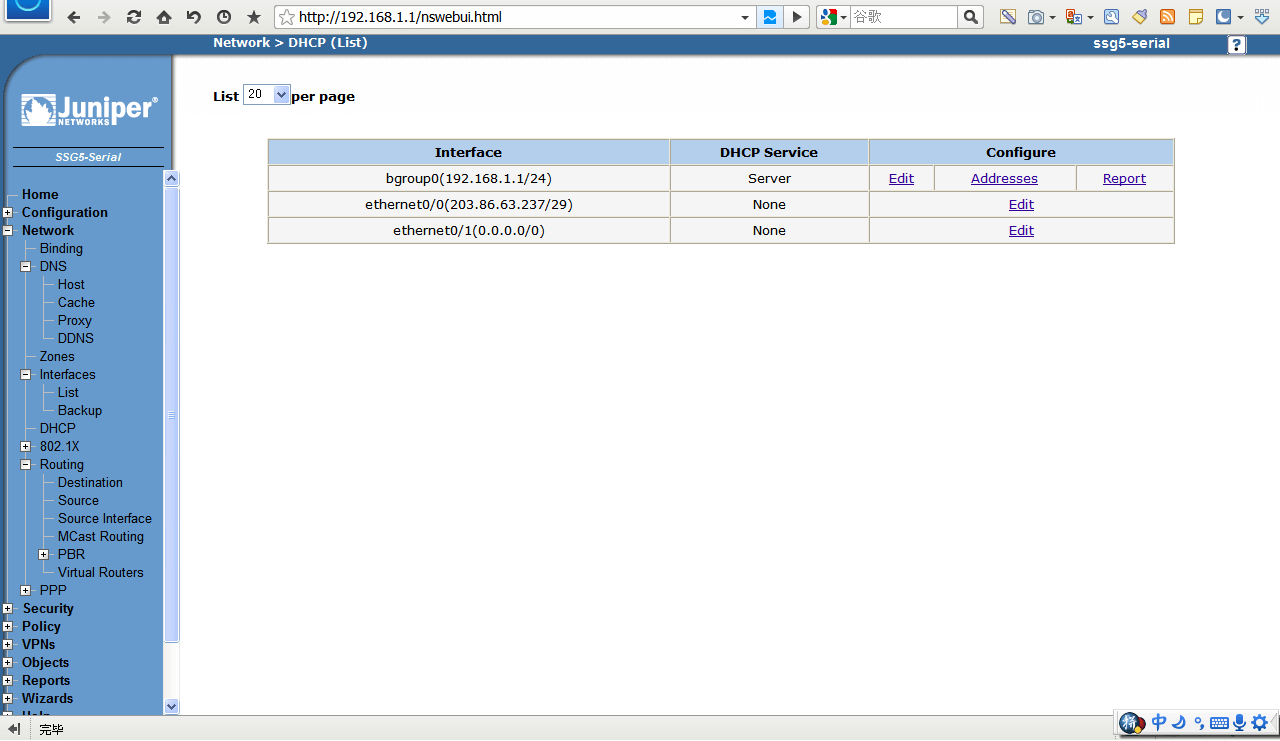
Task: Click the bookmark star icon in toolbar
Action: point(254,17)
